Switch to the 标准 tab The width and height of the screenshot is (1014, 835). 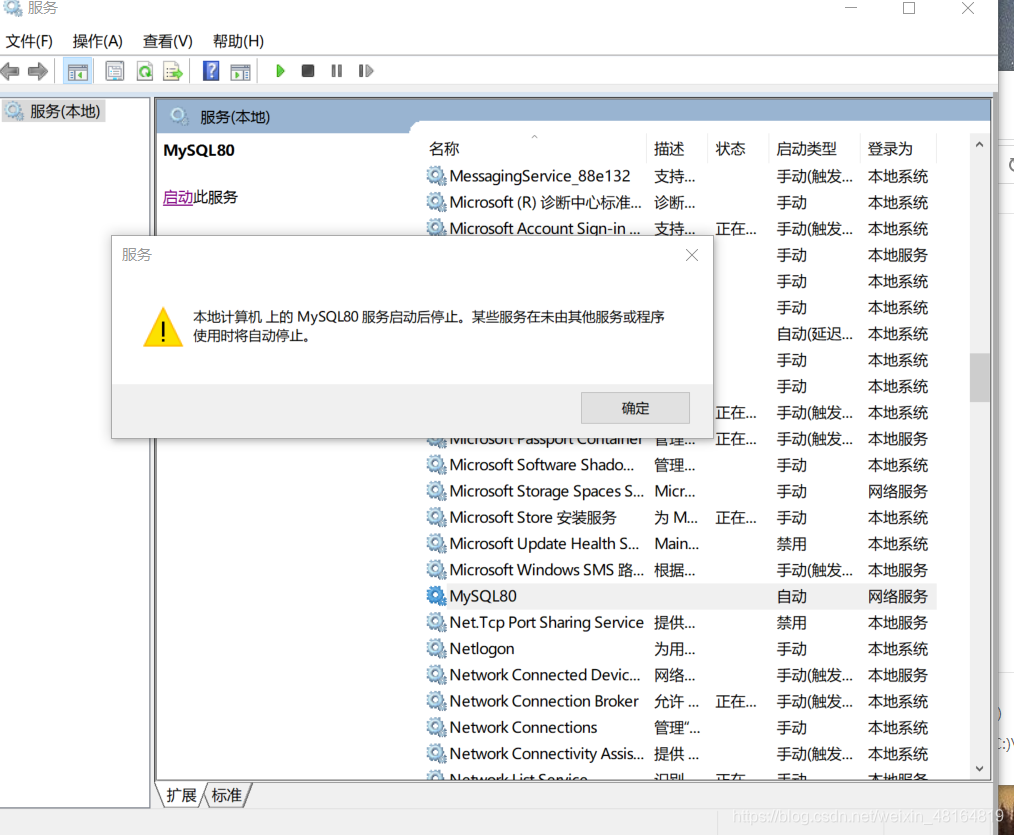point(226,795)
